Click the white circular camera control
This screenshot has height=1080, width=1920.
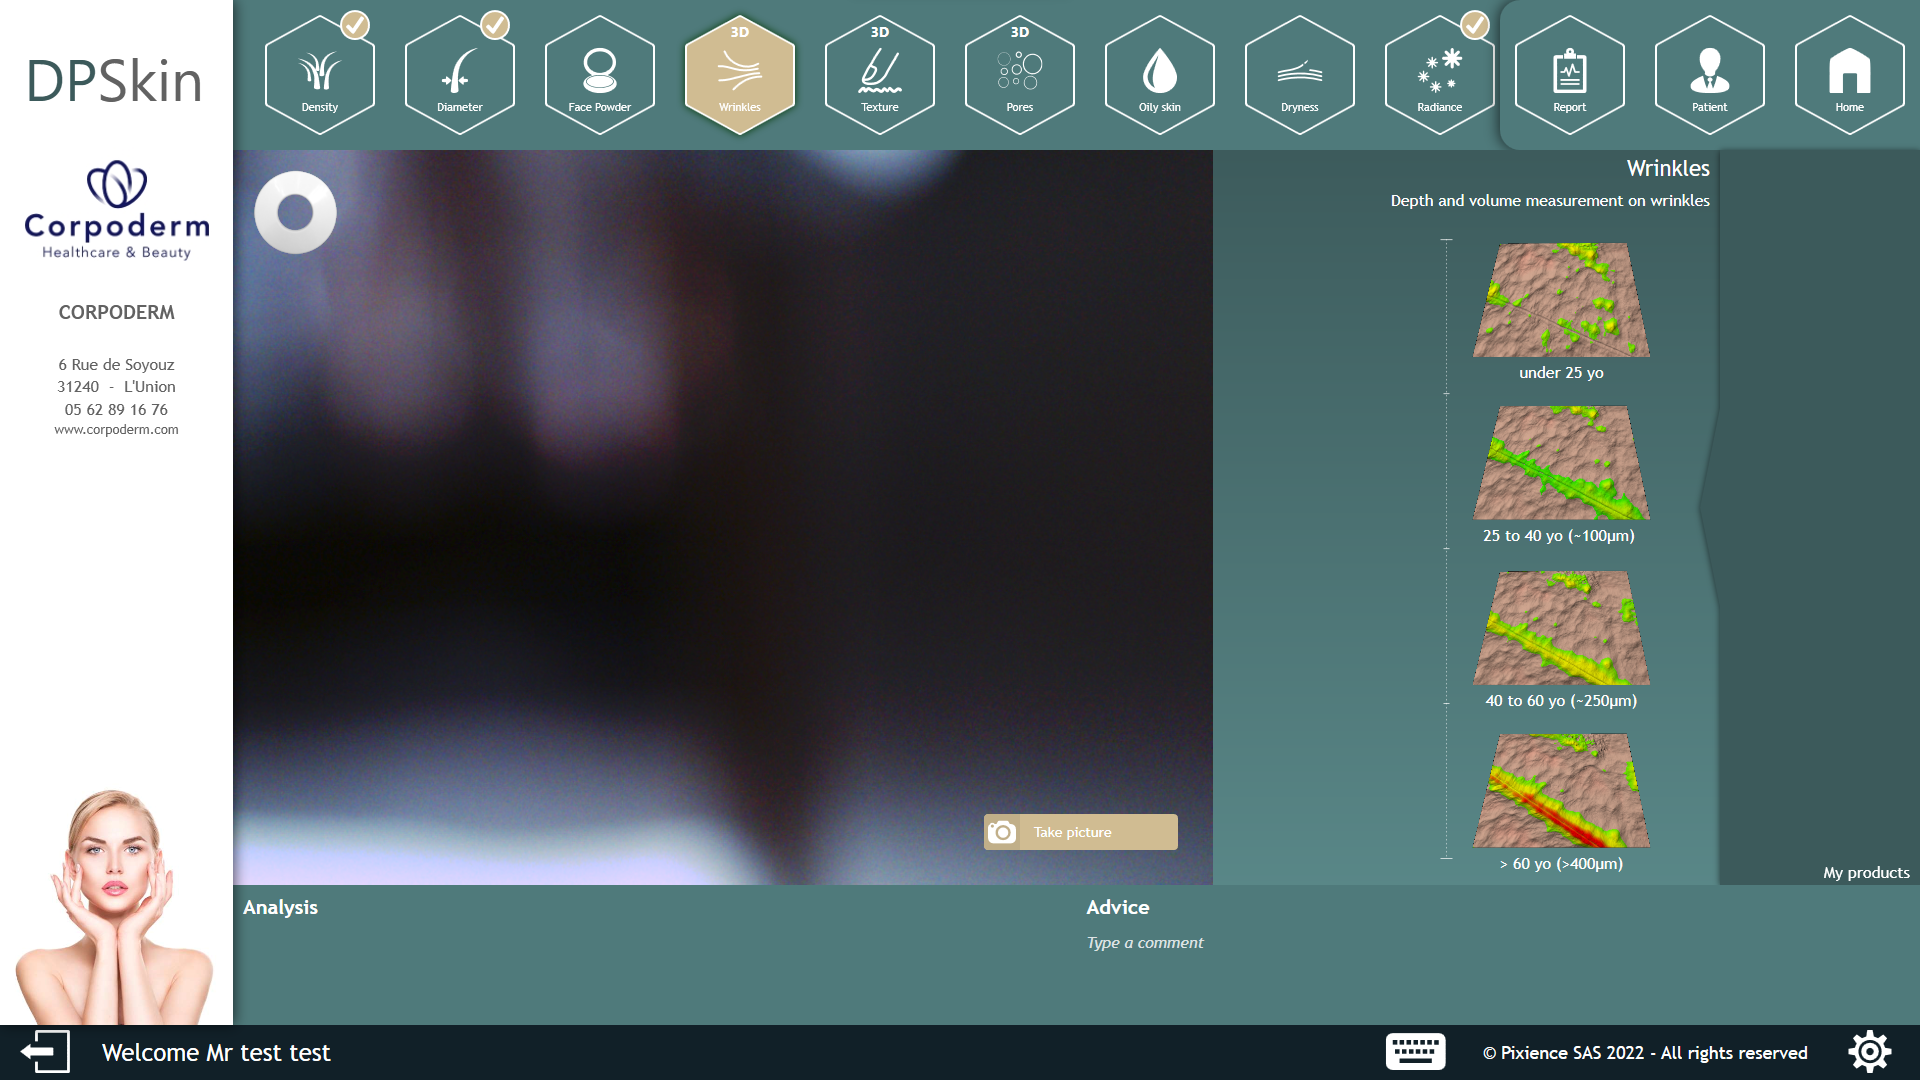click(x=295, y=212)
